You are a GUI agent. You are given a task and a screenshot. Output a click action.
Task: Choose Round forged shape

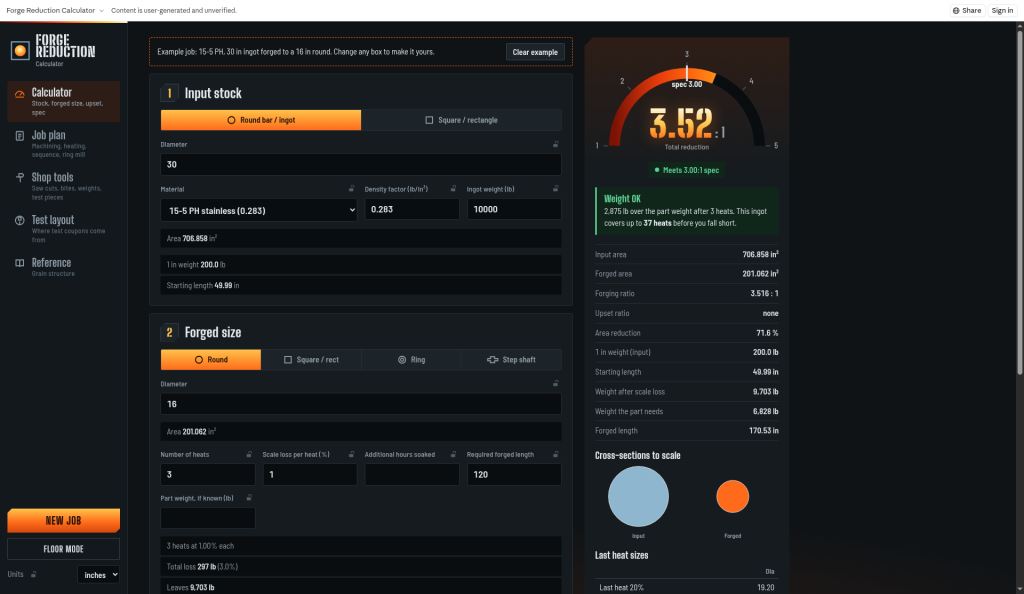click(x=211, y=360)
